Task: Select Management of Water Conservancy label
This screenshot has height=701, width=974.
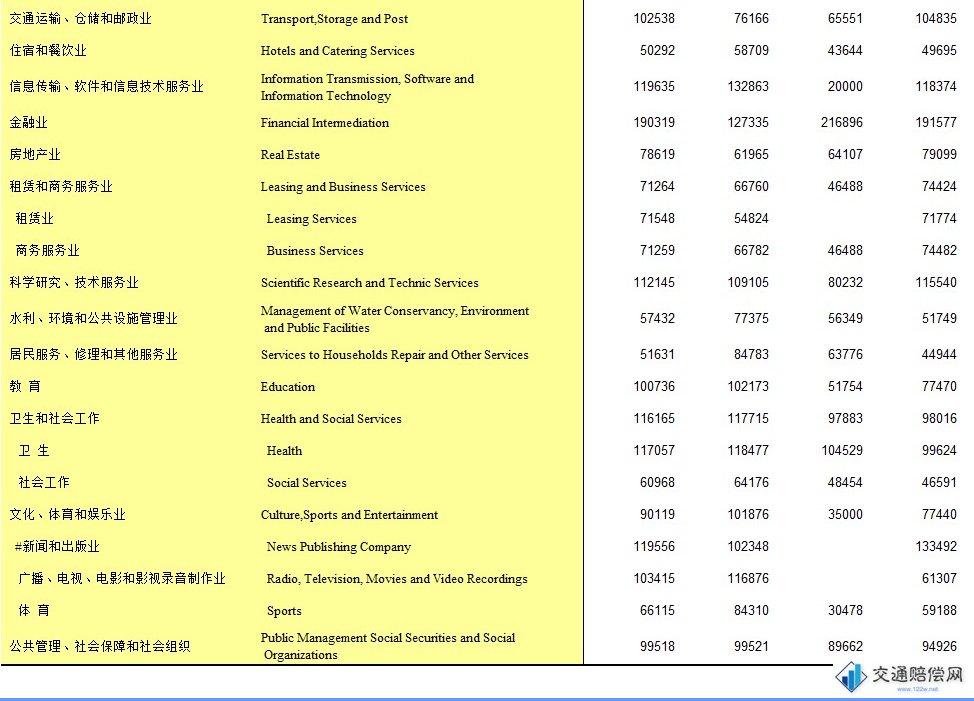Action: 394,319
